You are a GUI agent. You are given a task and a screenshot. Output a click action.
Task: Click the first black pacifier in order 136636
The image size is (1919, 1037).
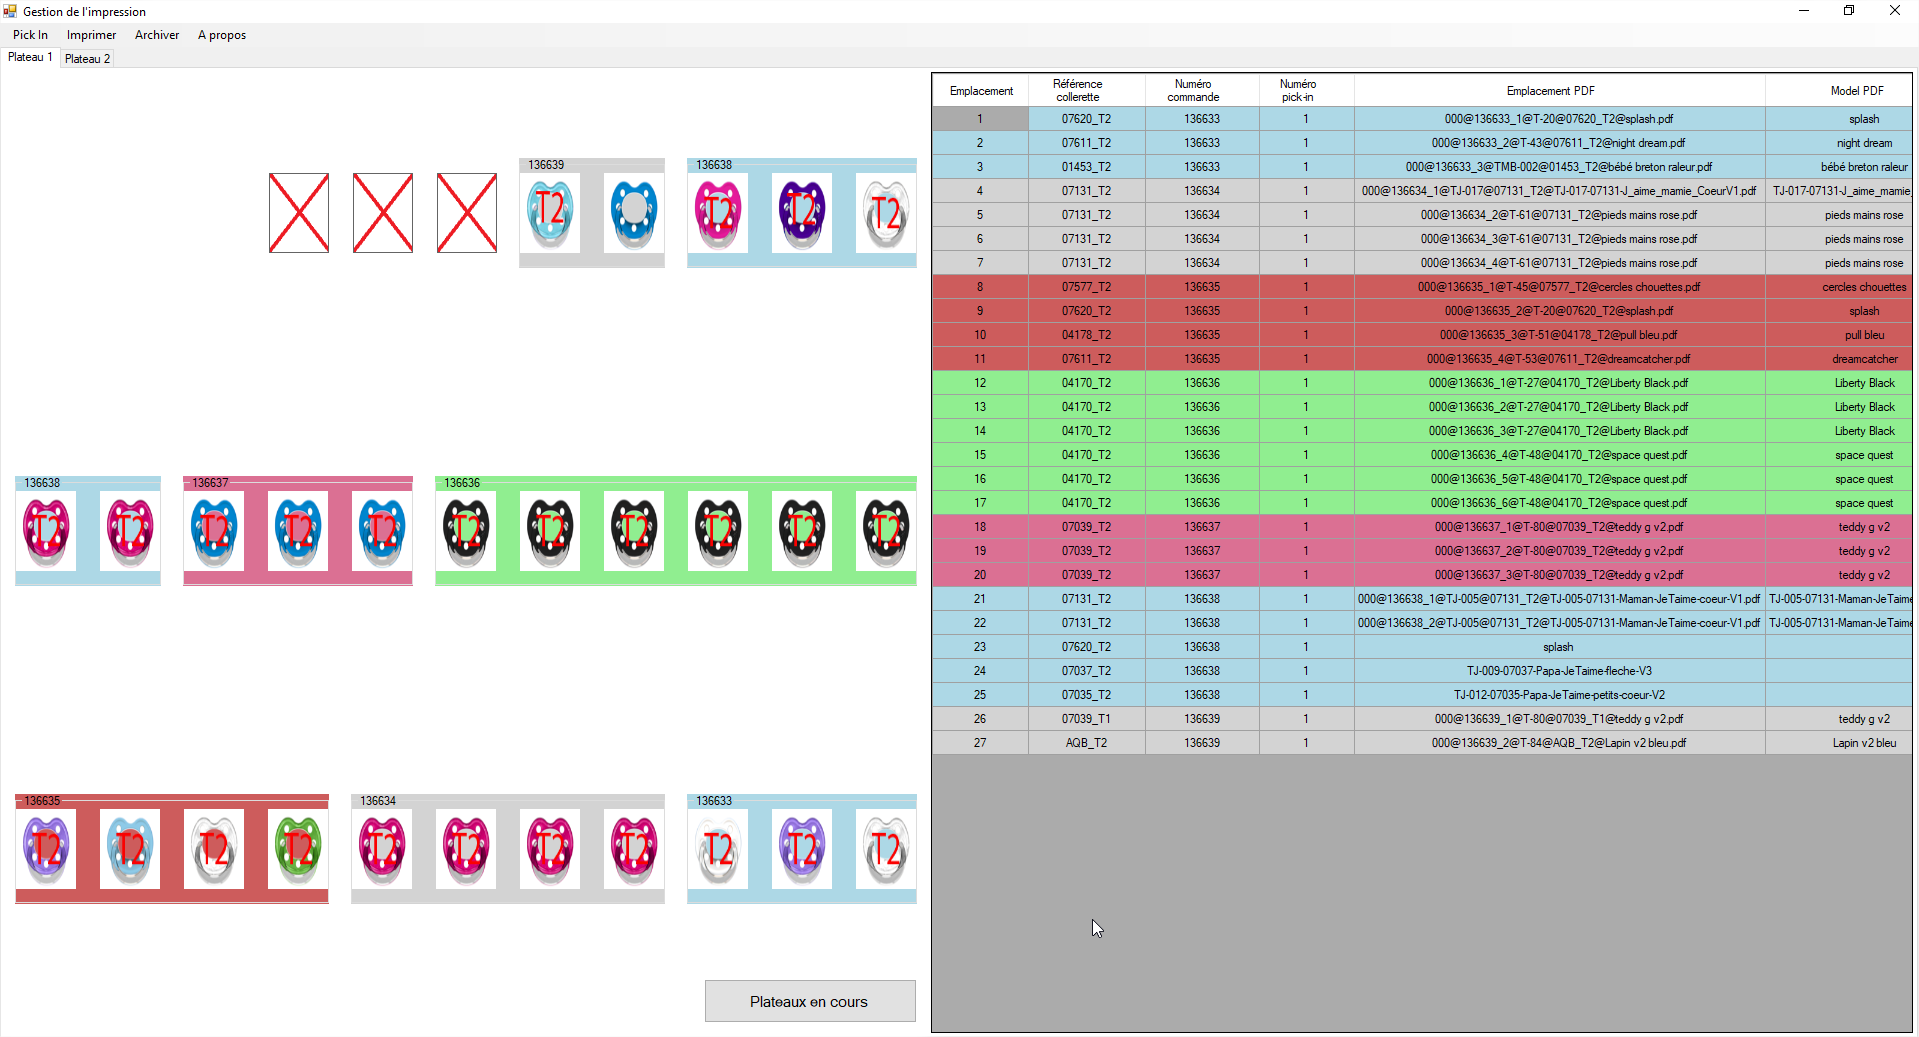466,531
